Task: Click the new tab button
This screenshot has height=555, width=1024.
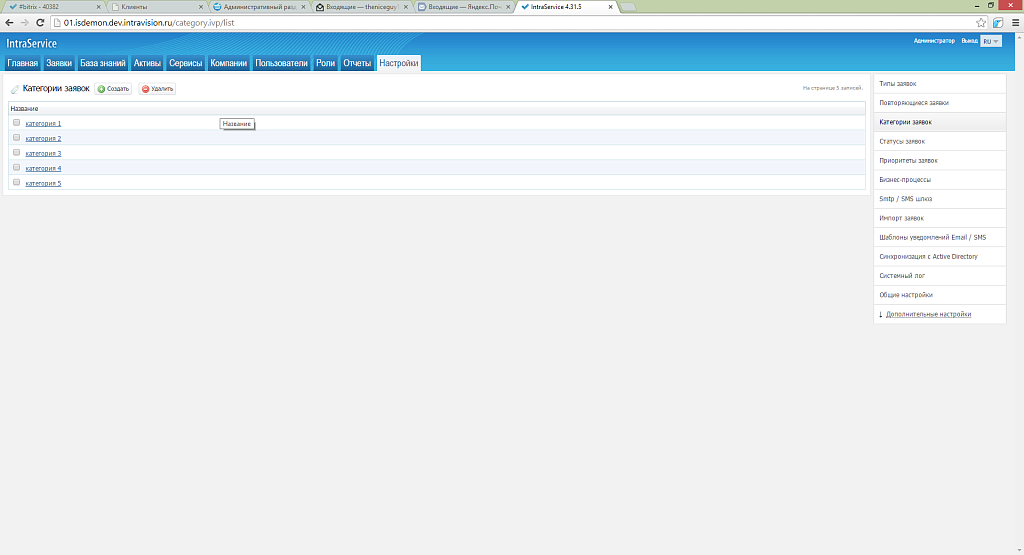Action: click(x=628, y=7)
